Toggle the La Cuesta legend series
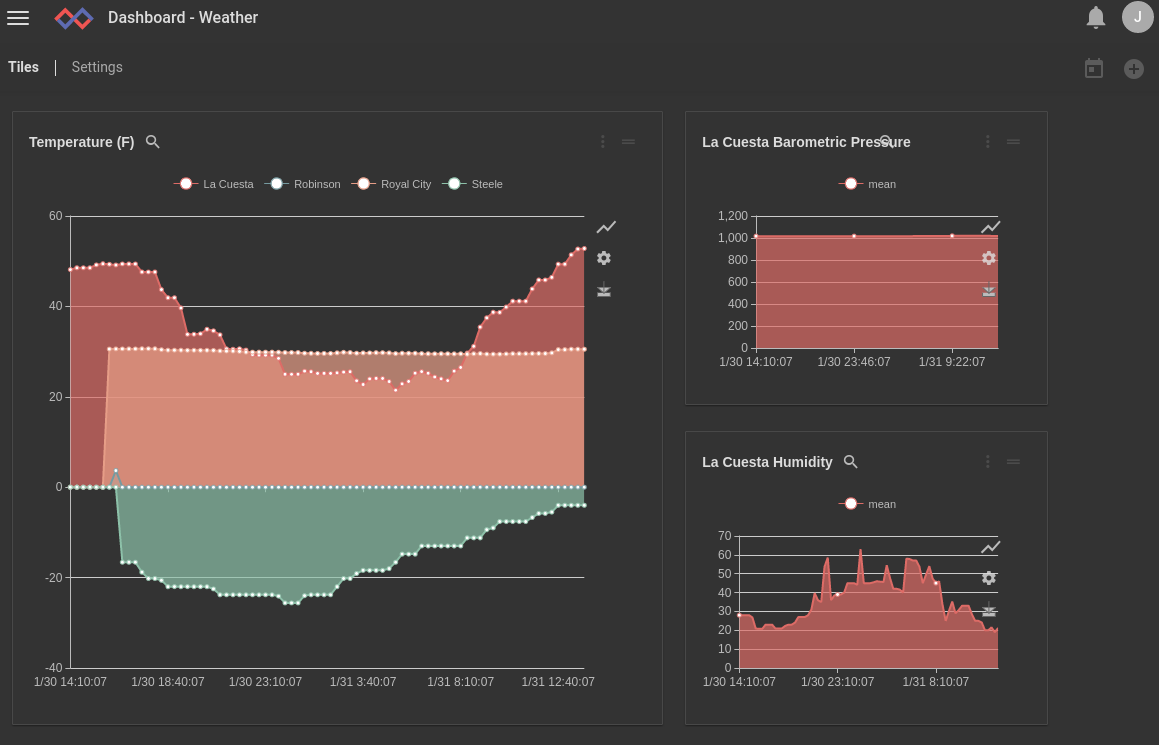 coord(214,184)
